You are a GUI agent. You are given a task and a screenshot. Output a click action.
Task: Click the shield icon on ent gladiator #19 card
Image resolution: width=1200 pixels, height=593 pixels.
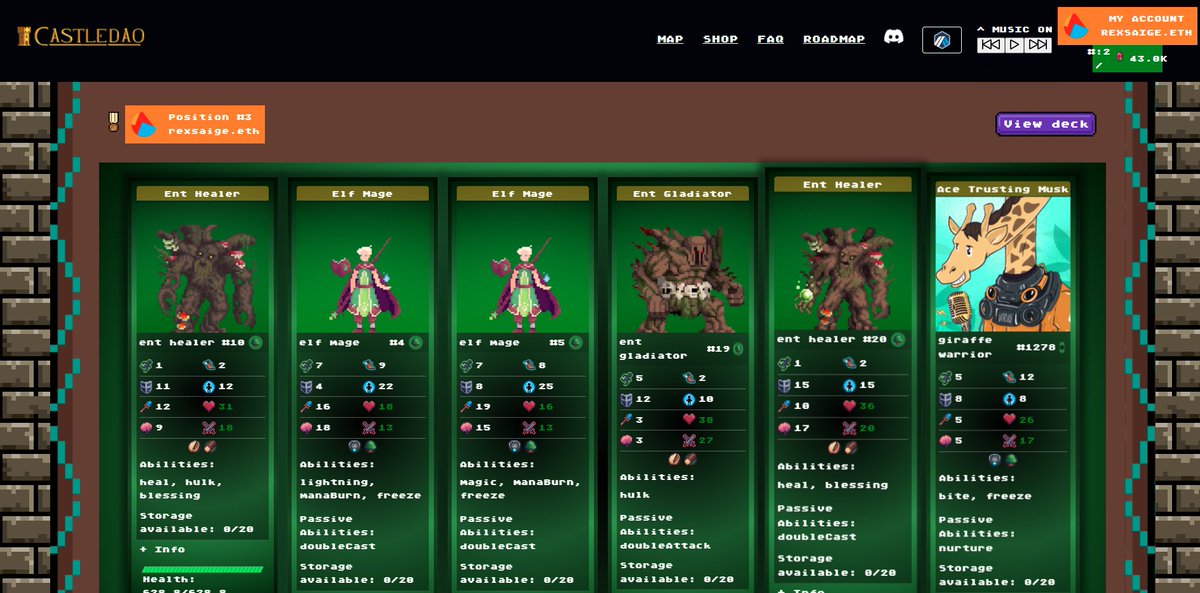click(626, 399)
